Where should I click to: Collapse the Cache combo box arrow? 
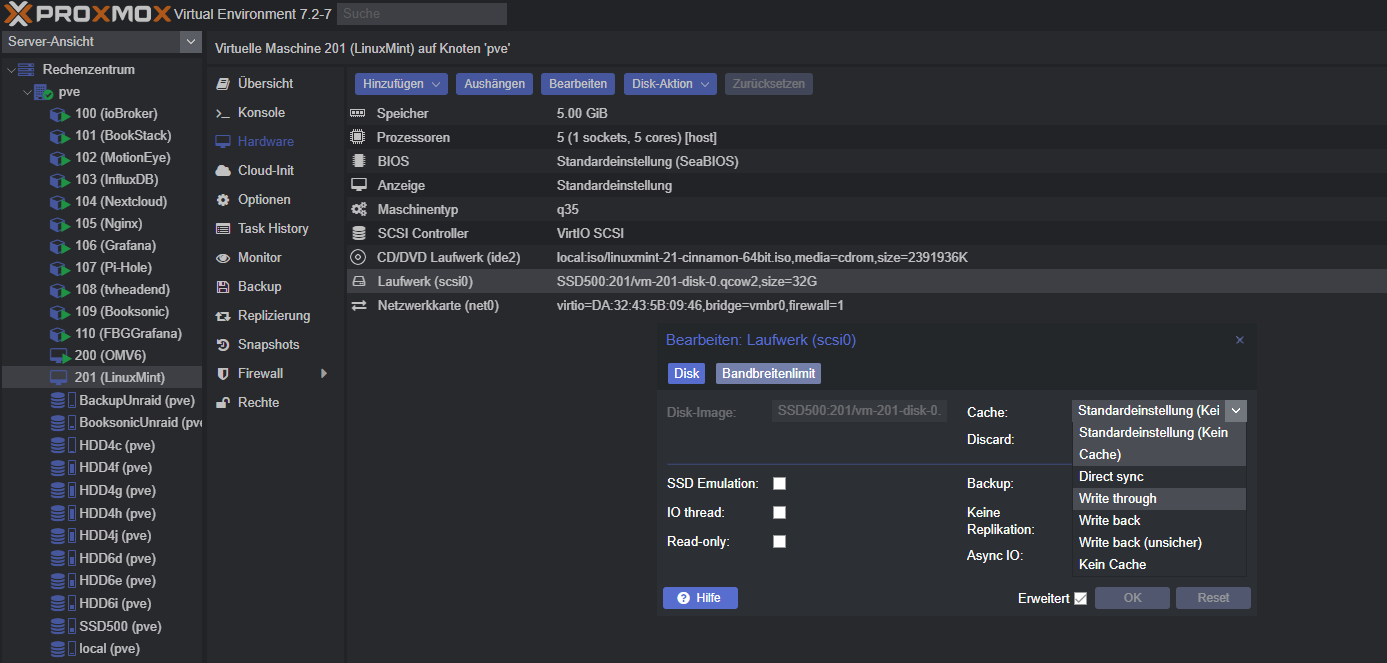pyautogui.click(x=1236, y=411)
